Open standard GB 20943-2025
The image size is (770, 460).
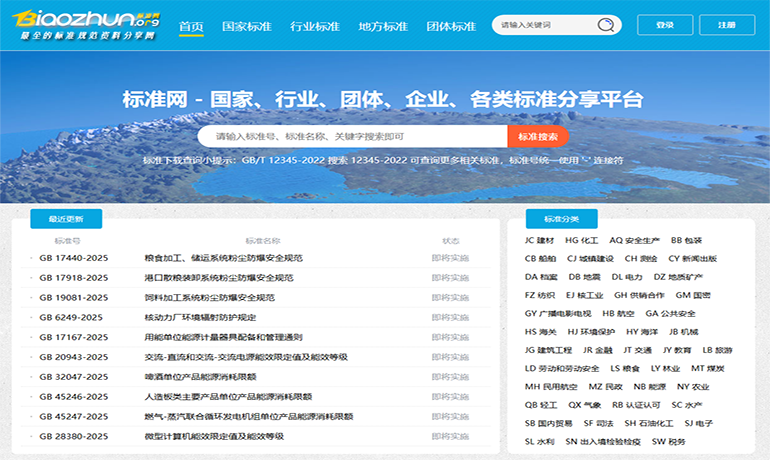(74, 357)
